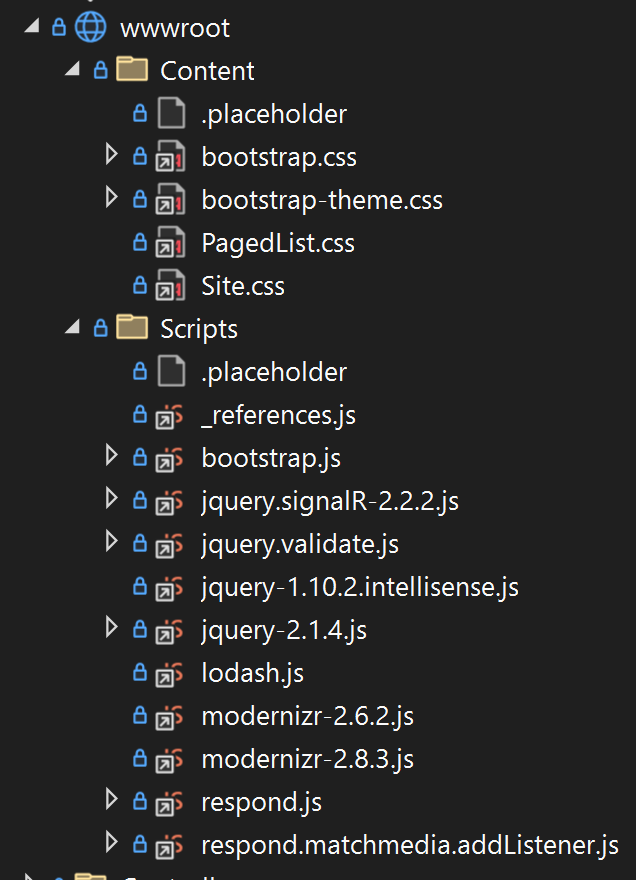The image size is (636, 880).
Task: Select lodash.js file name
Action: coord(253,673)
